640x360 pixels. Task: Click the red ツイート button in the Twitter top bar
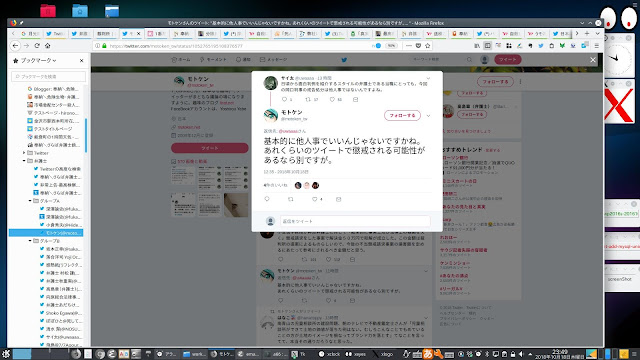508,60
